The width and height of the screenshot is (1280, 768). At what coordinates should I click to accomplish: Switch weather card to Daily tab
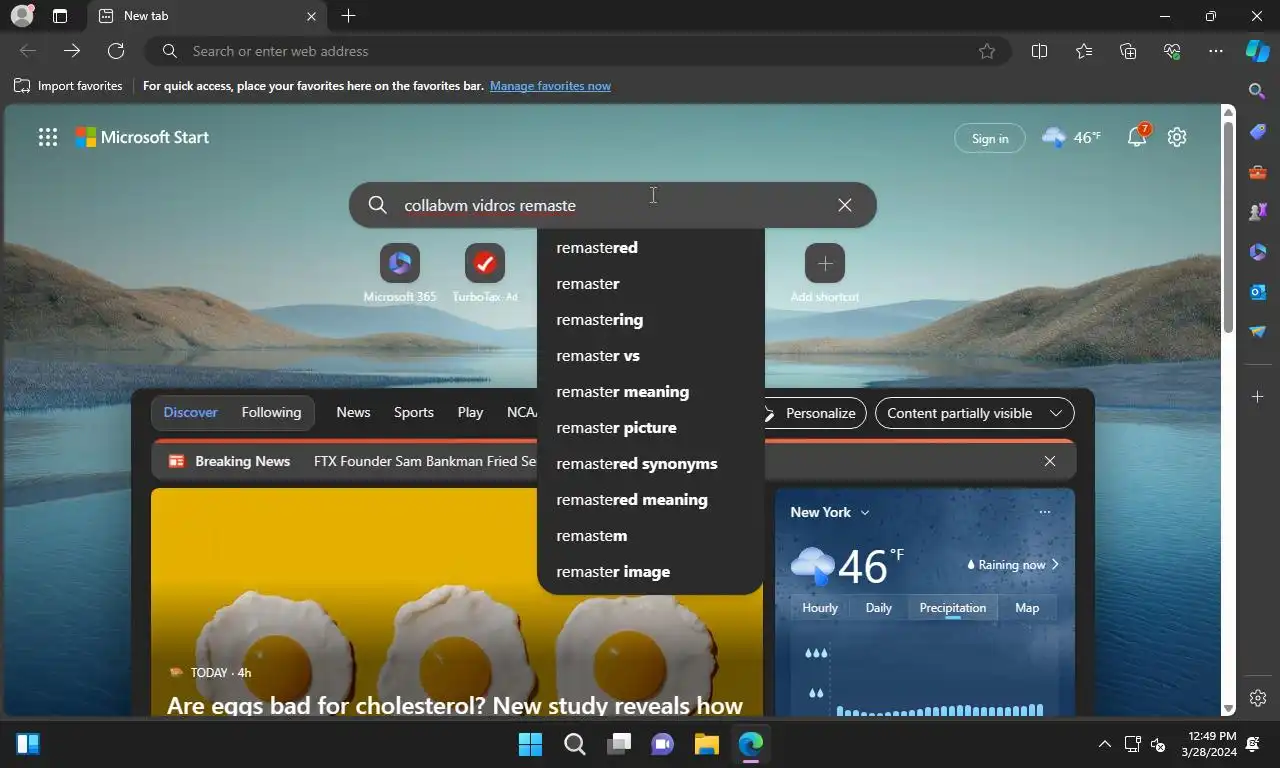(879, 607)
